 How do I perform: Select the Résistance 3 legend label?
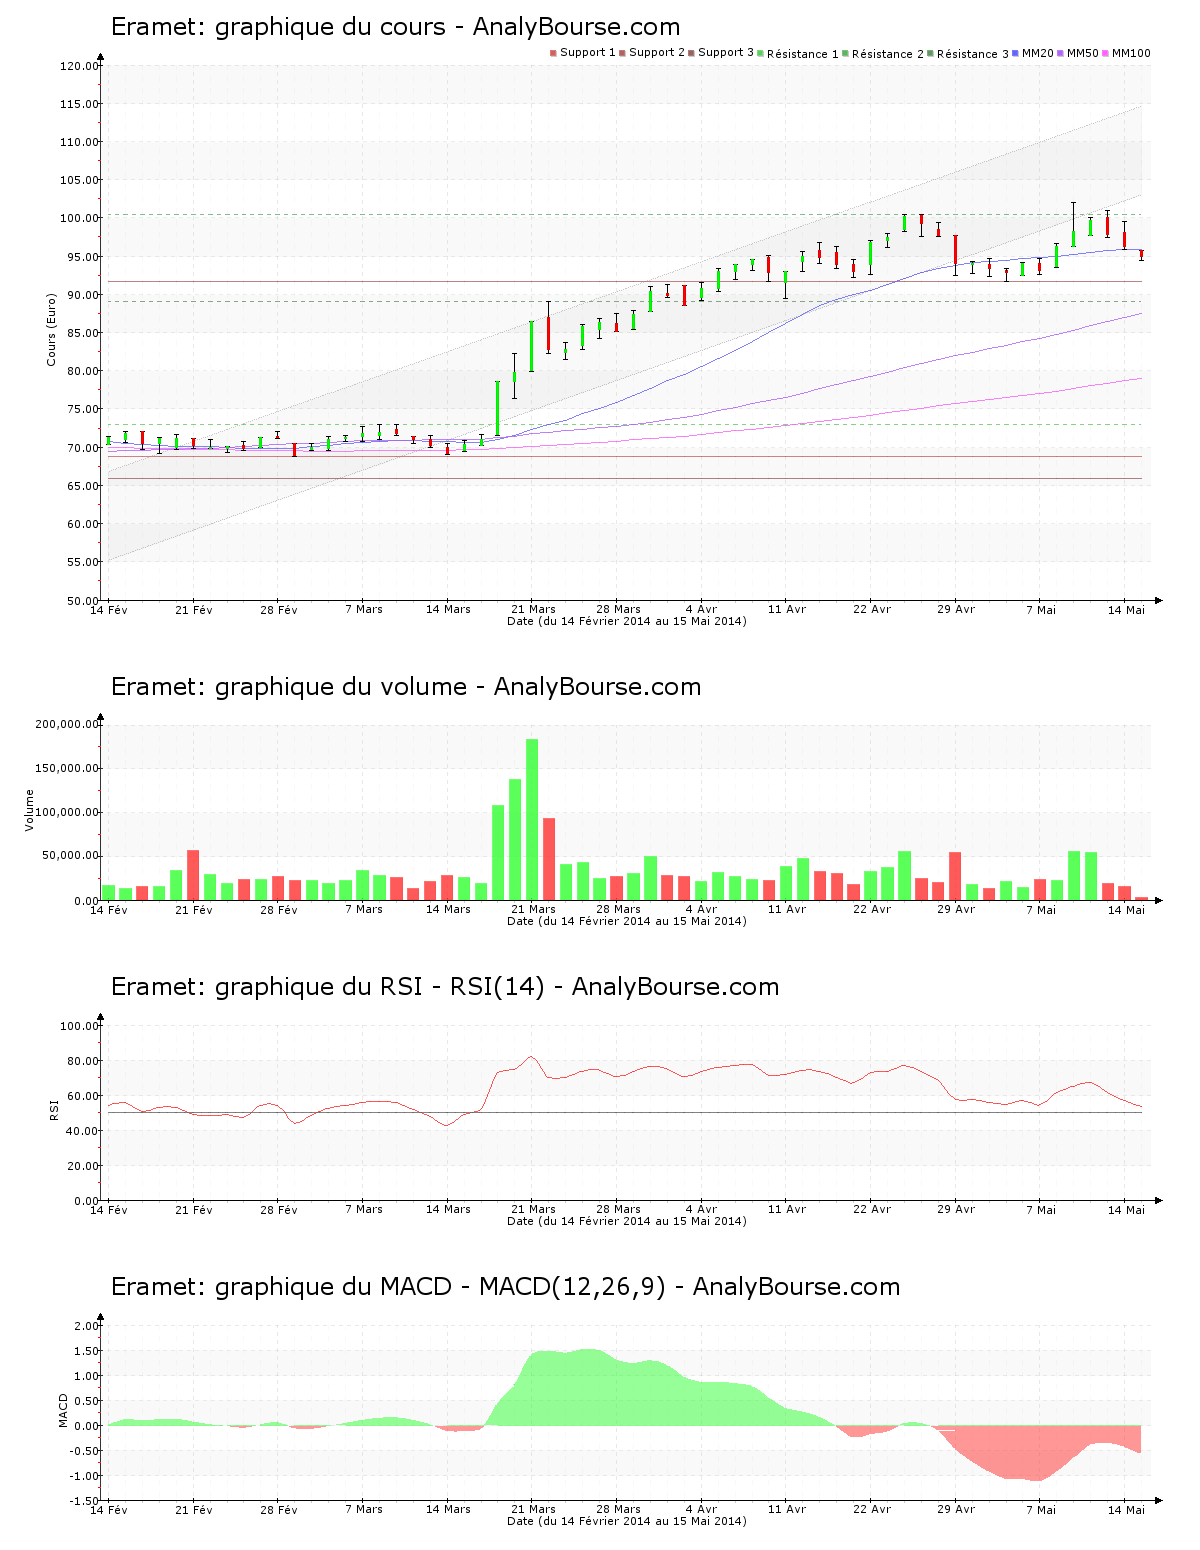[973, 54]
